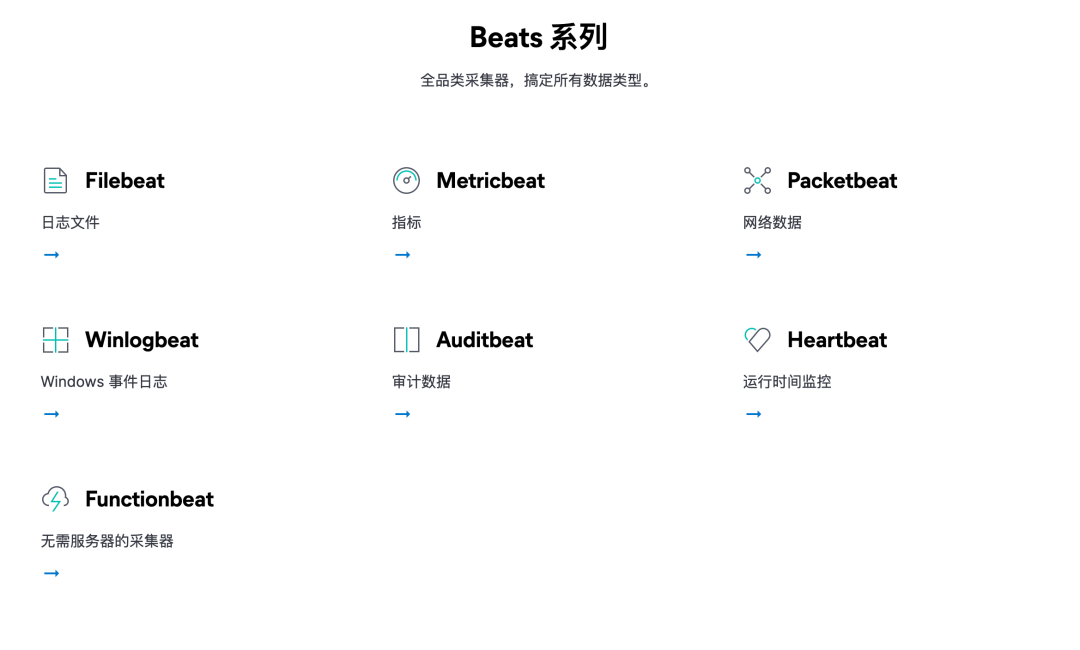
Task: Click the Auditbeat book icon
Action: (406, 340)
